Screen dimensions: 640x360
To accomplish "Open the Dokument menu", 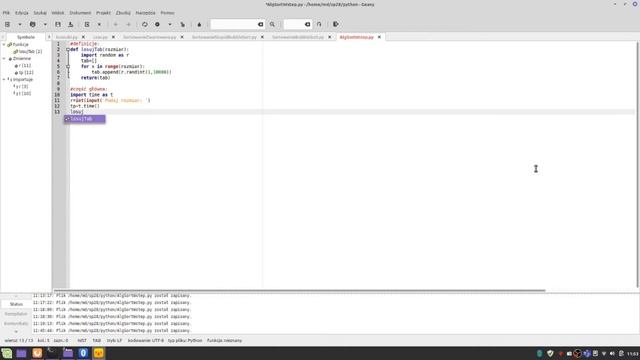I will tap(80, 13).
